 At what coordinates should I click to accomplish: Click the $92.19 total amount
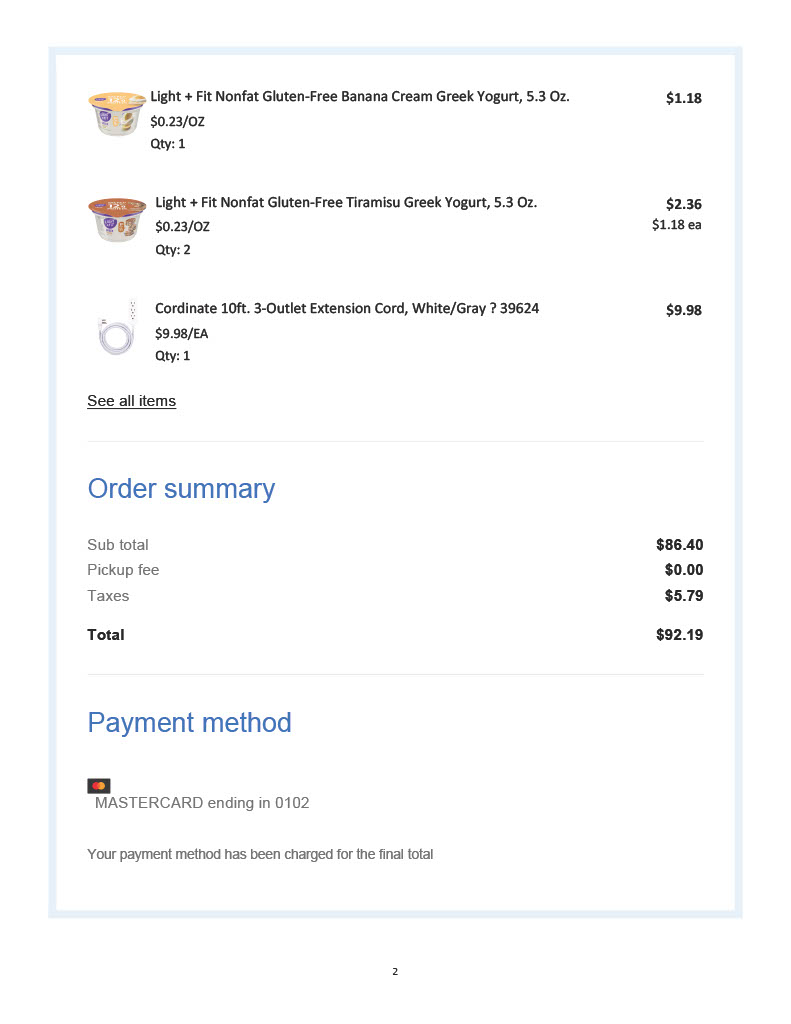pos(680,635)
